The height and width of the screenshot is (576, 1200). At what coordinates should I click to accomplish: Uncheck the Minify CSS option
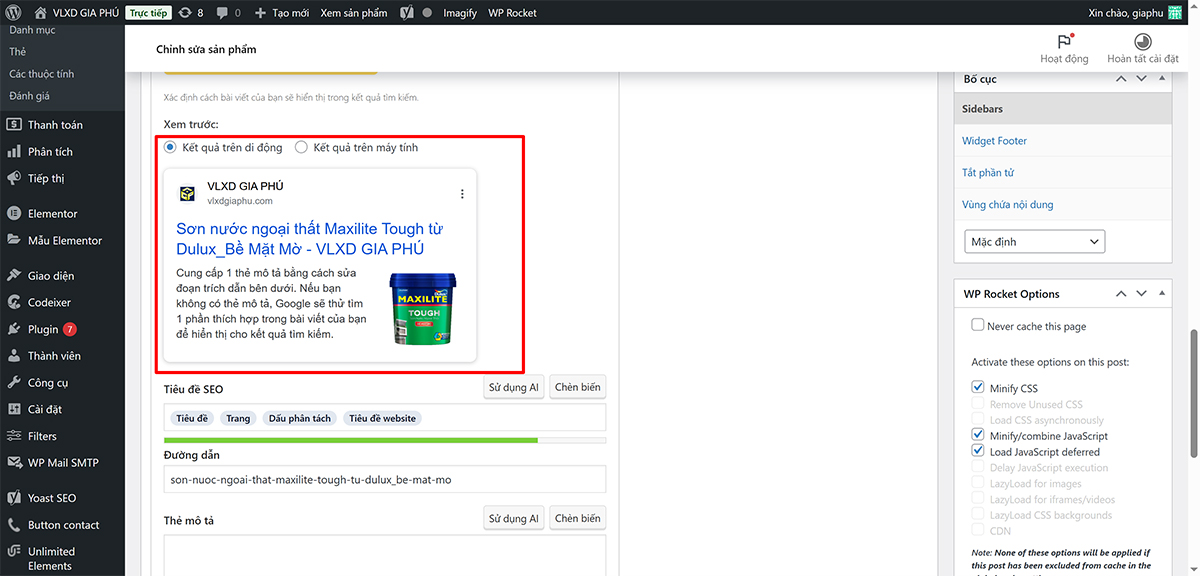[978, 388]
